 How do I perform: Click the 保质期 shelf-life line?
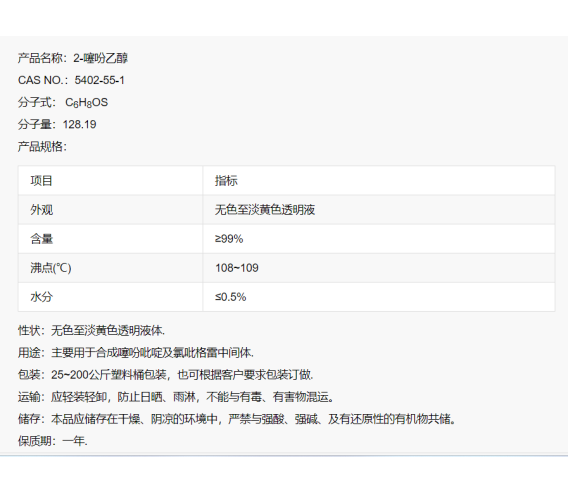point(53,441)
